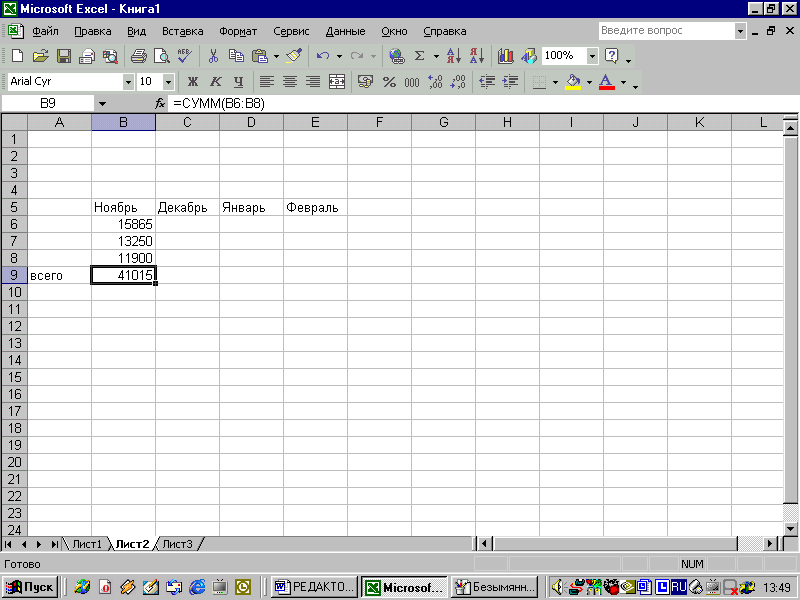Screen dimensions: 800x600
Task: Expand the Arial Cyr font dropdown
Action: tap(128, 82)
